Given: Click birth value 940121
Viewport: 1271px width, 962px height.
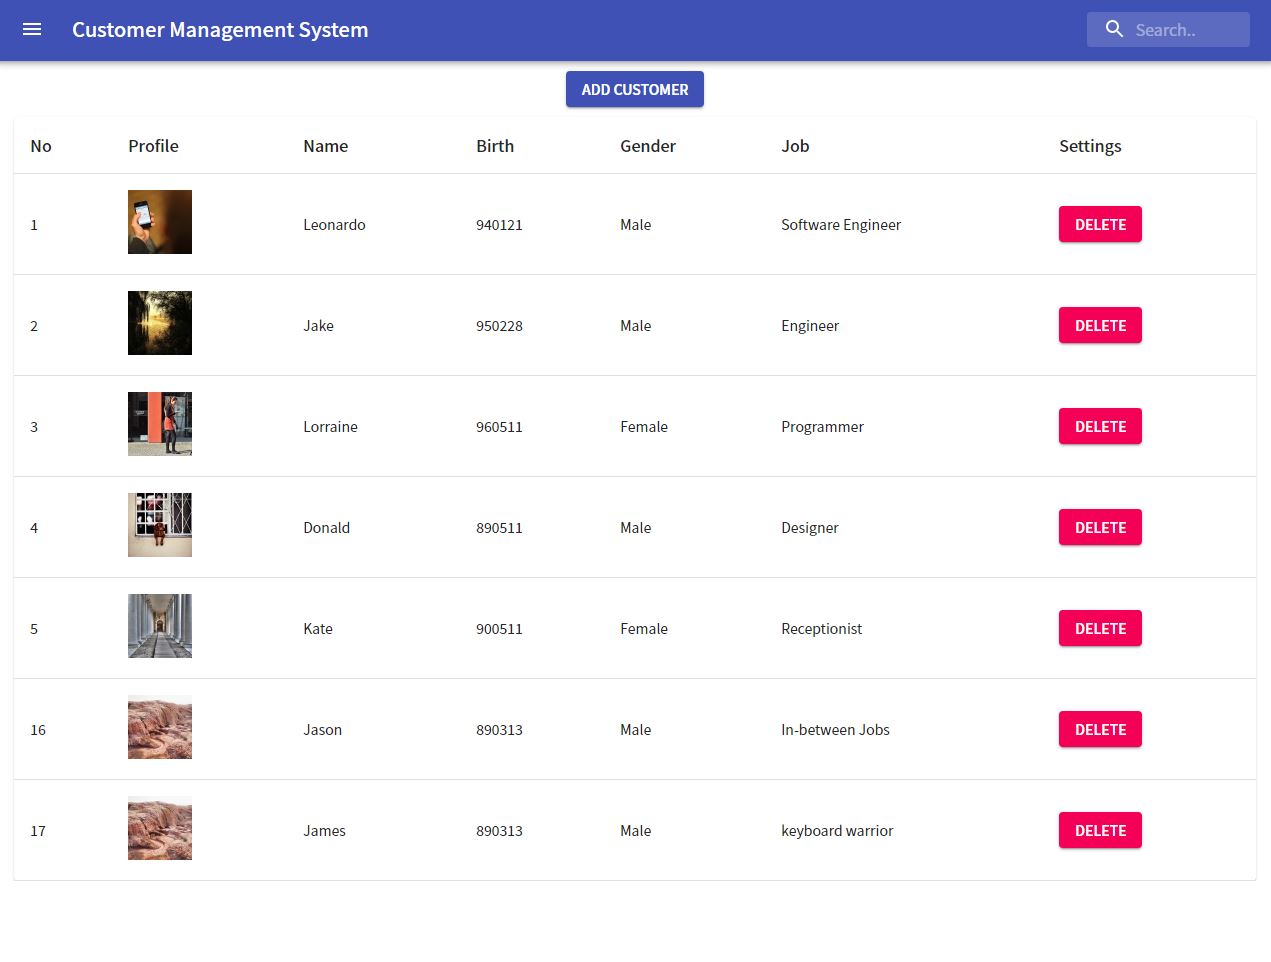Looking at the screenshot, I should 499,225.
